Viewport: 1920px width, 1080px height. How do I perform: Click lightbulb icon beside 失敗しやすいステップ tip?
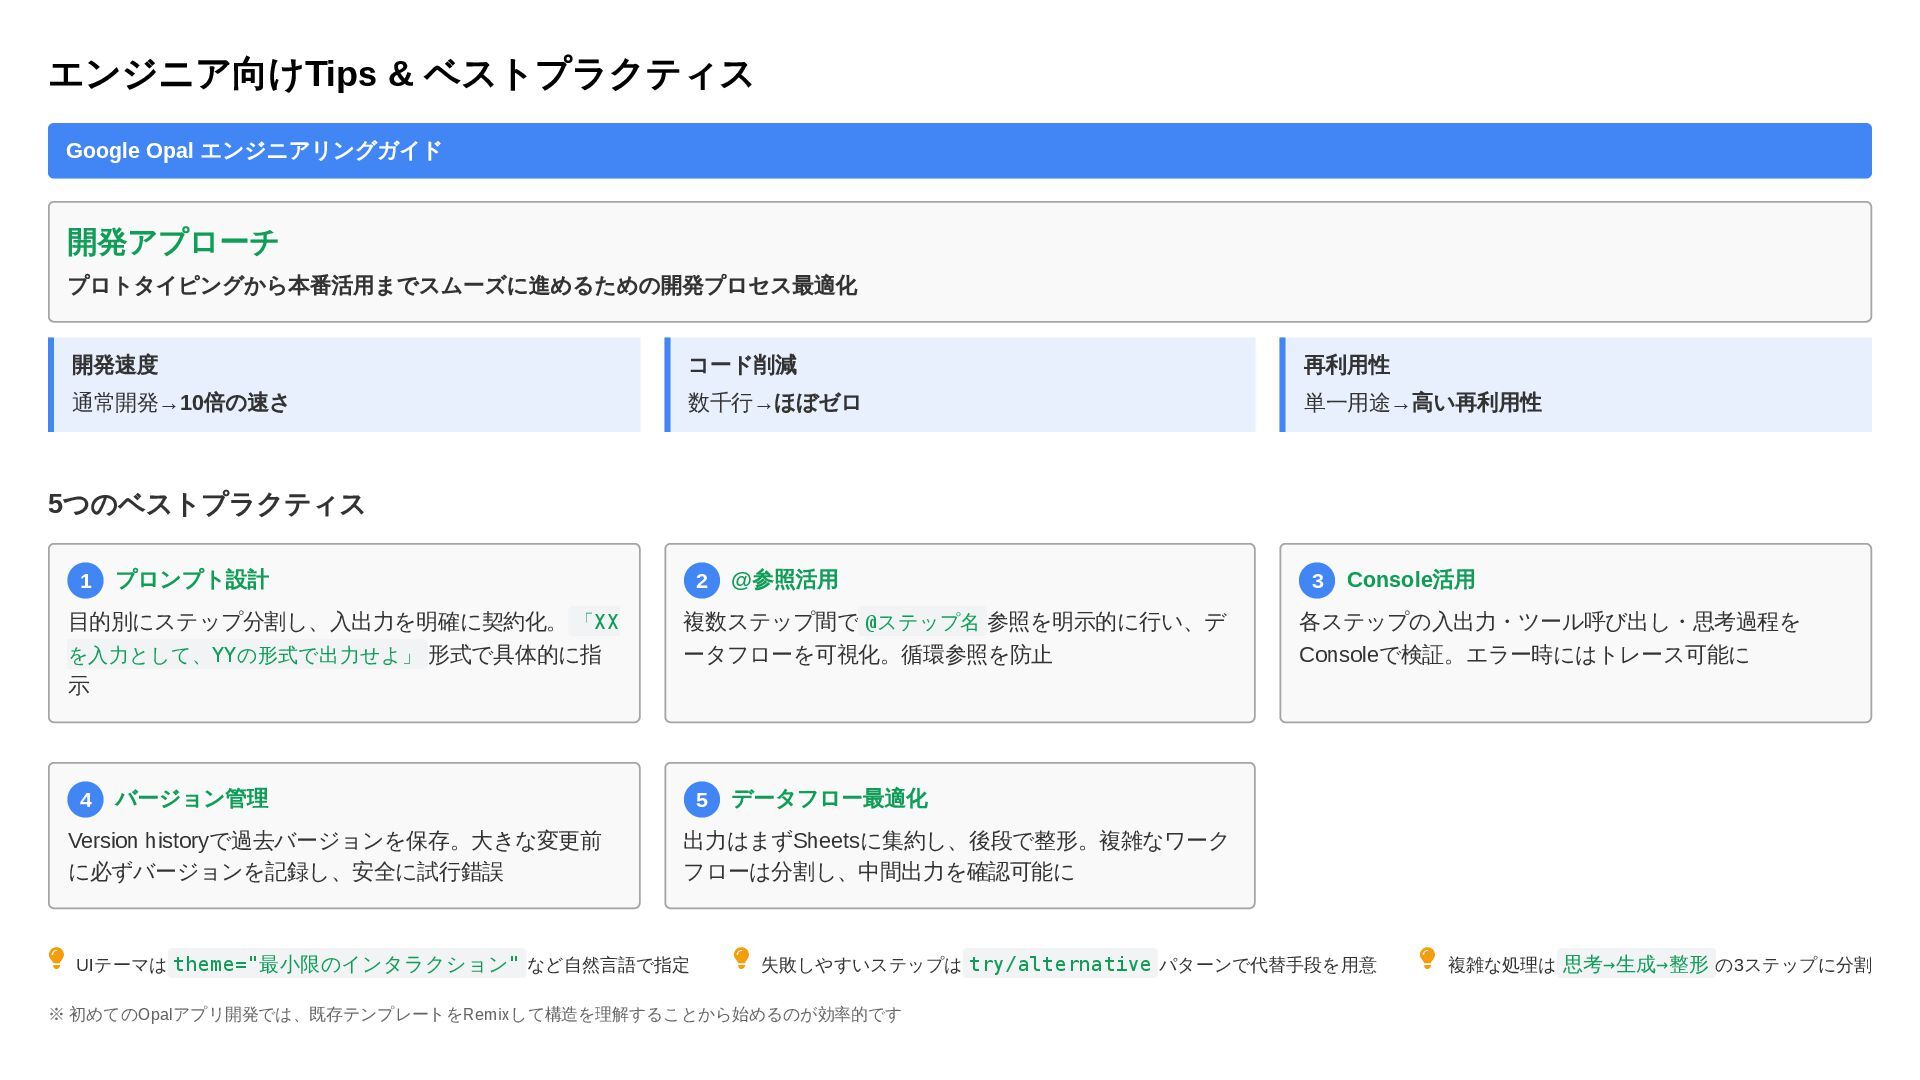click(741, 959)
